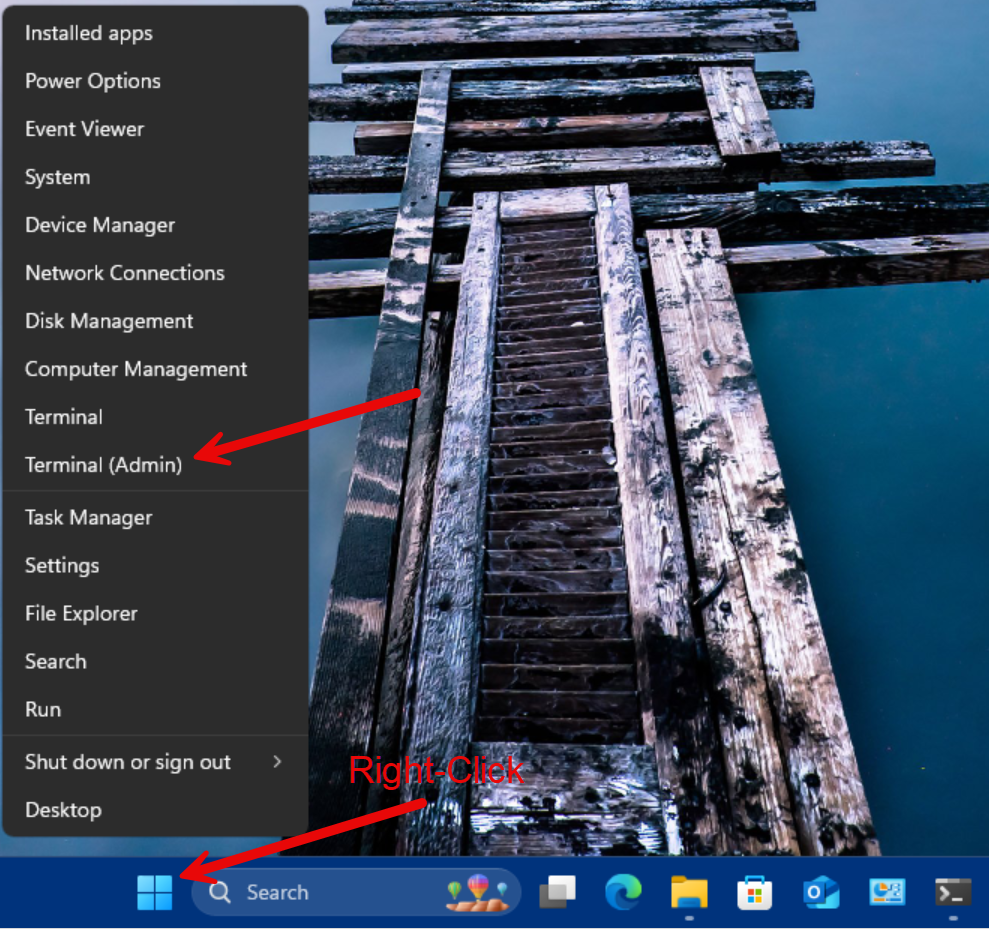This screenshot has height=929, width=989.
Task: Open Disk Management entry
Action: click(x=109, y=321)
